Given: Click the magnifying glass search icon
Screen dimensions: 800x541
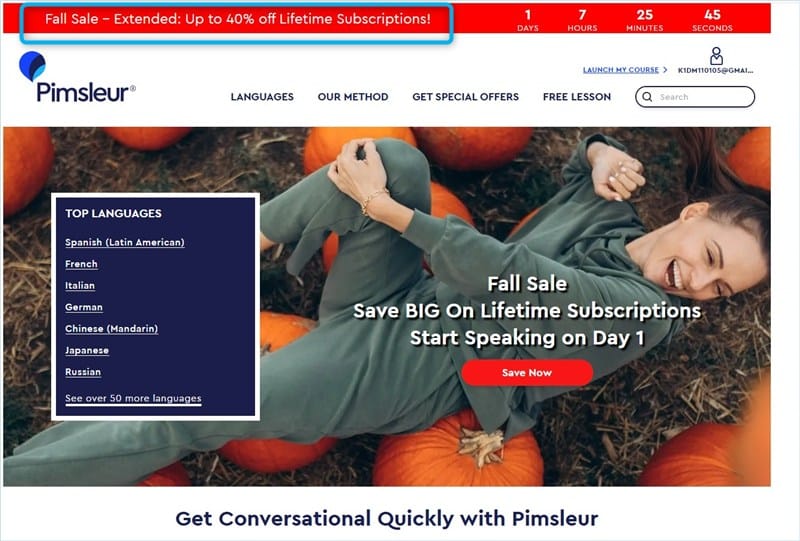Looking at the screenshot, I should pyautogui.click(x=647, y=97).
